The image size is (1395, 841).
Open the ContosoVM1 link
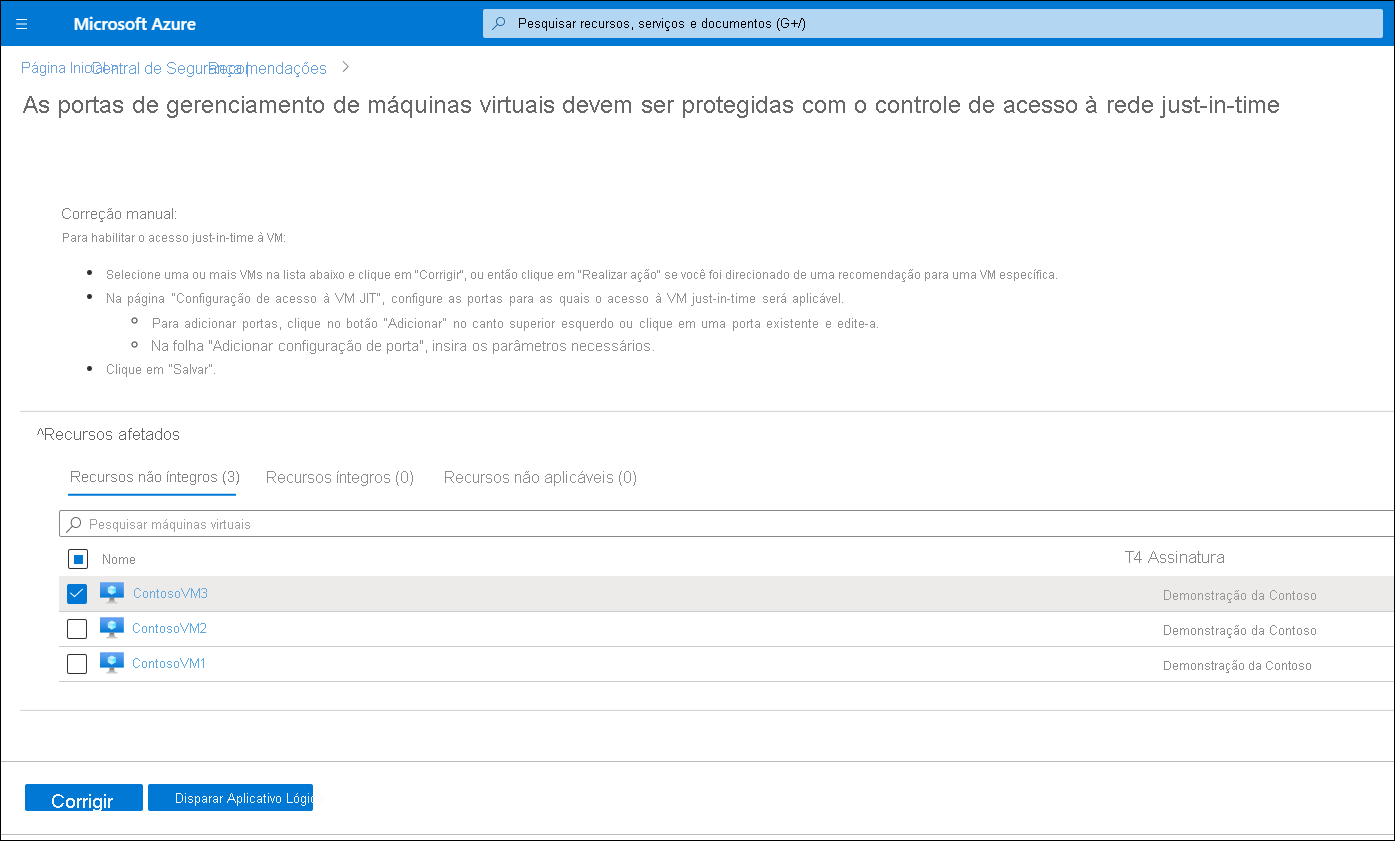coord(168,663)
